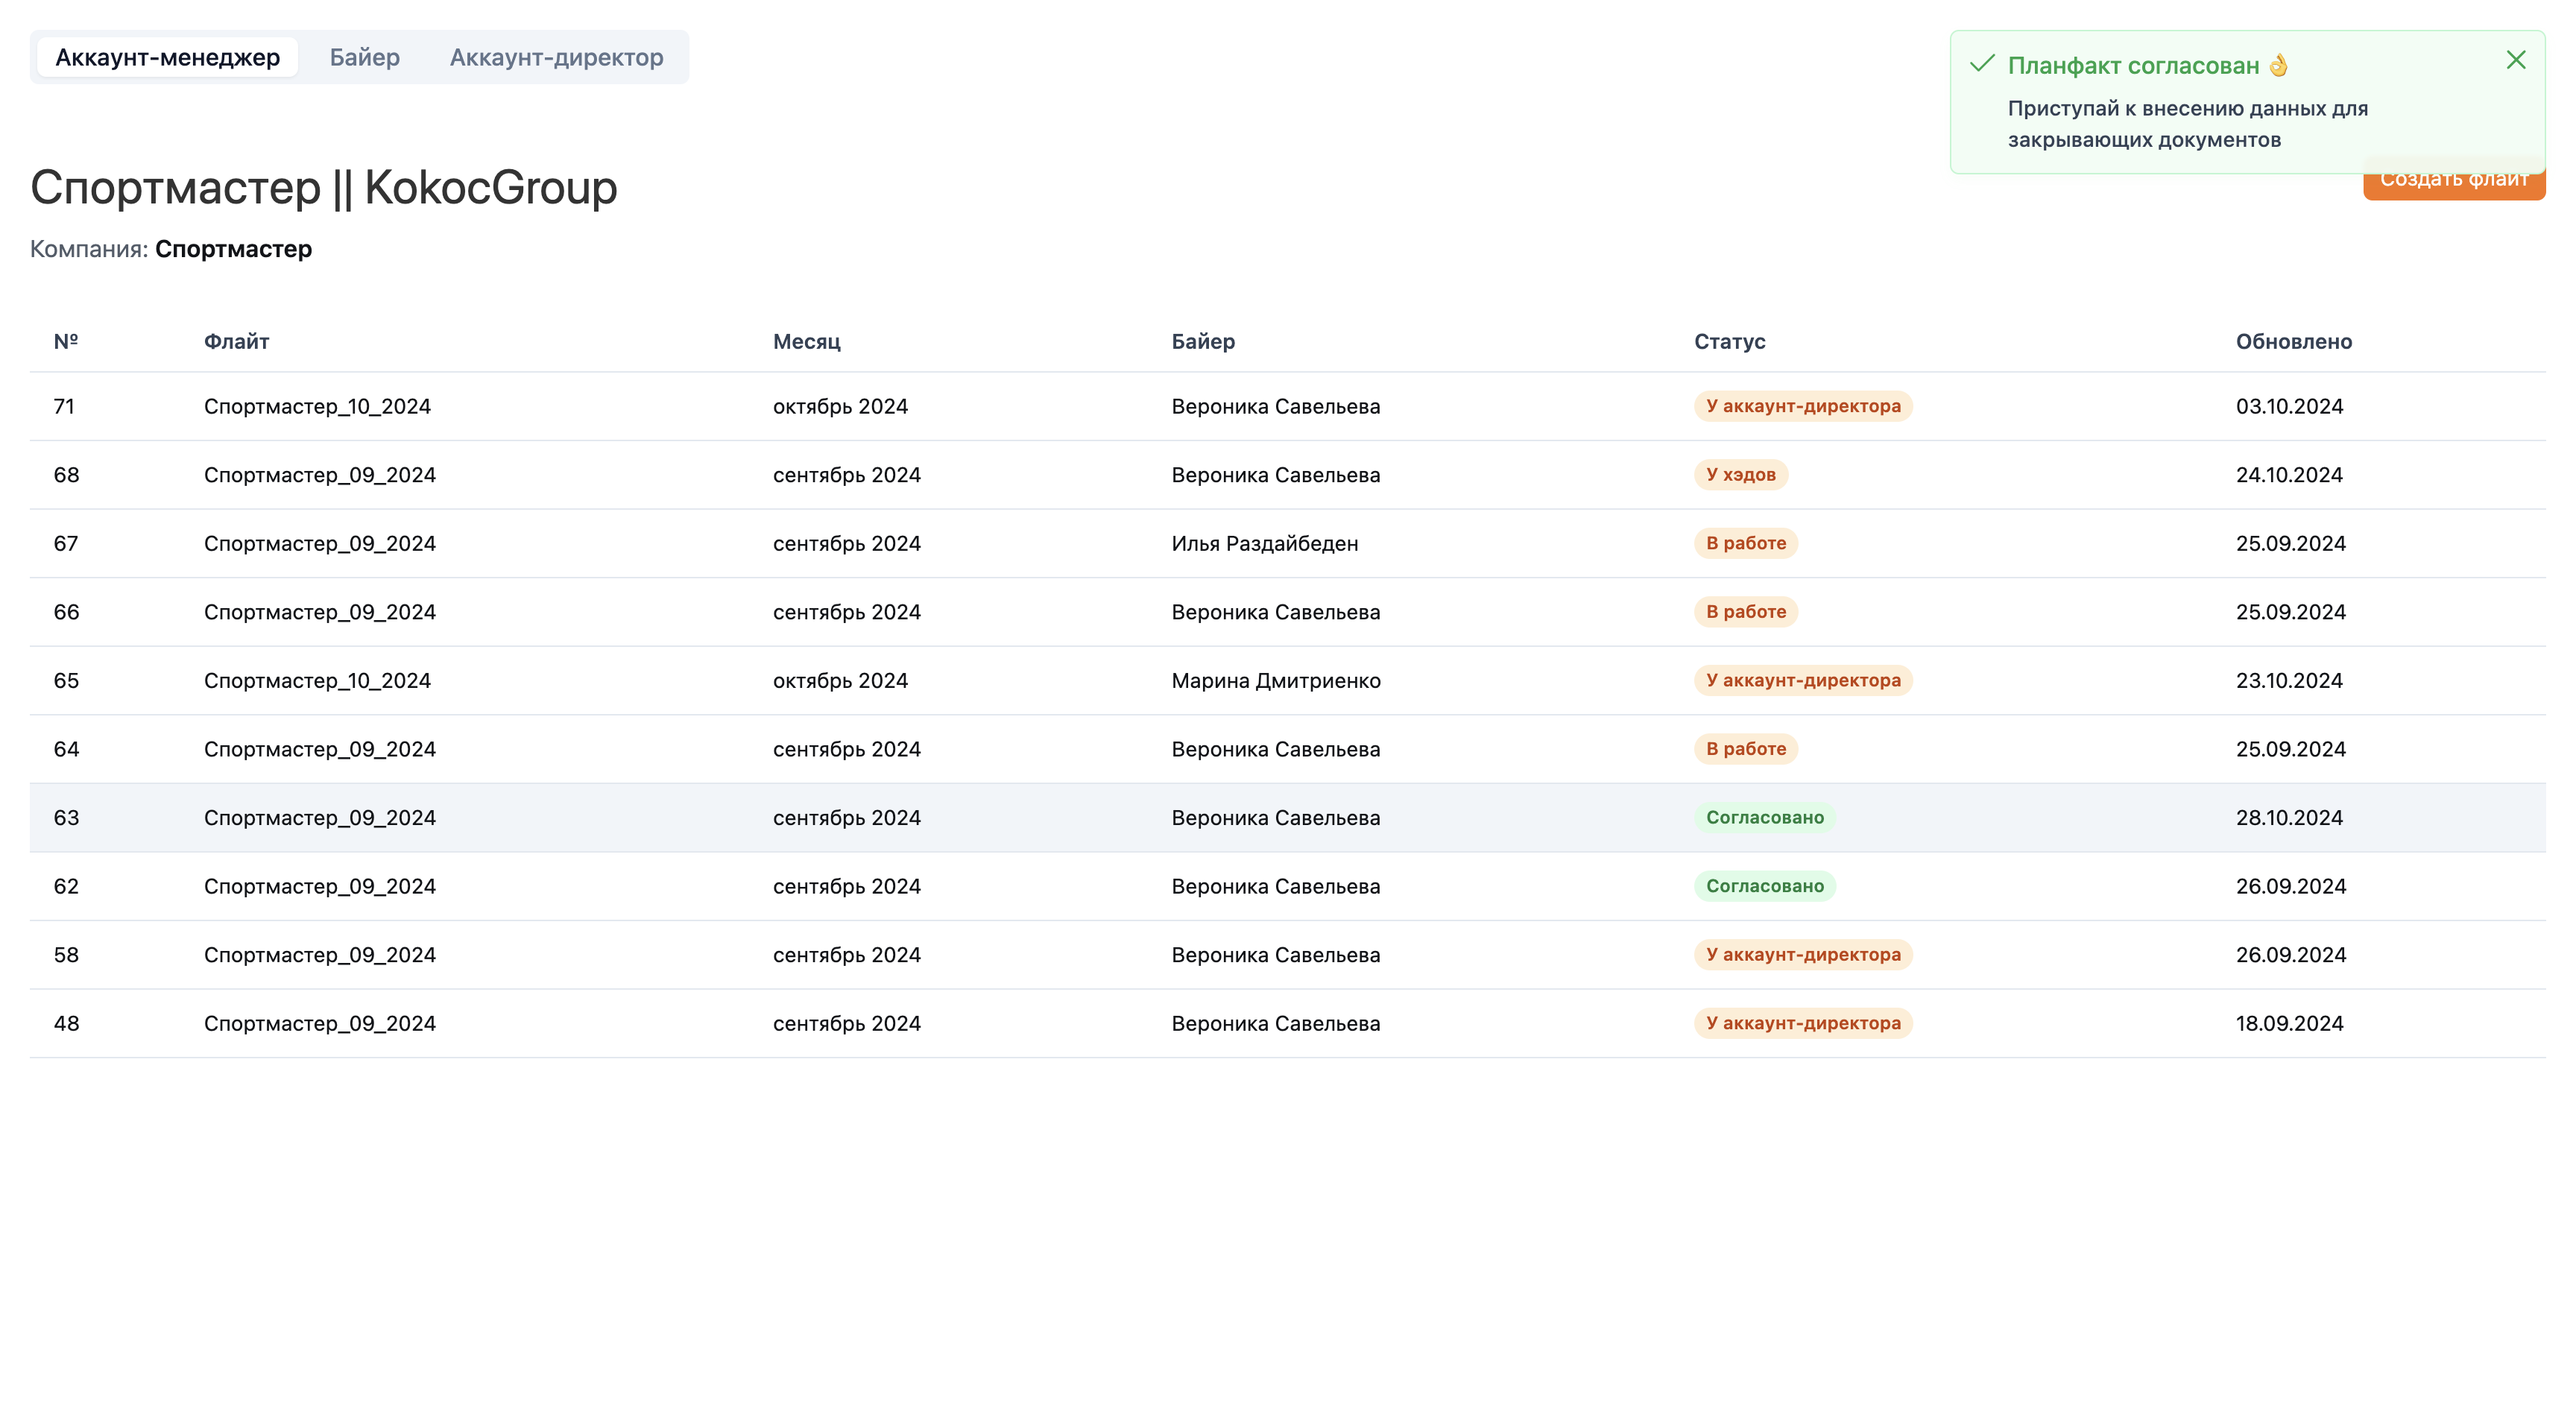Click У хэдов status badge
Image resolution: width=2576 pixels, height=1428 pixels.
pos(1740,474)
